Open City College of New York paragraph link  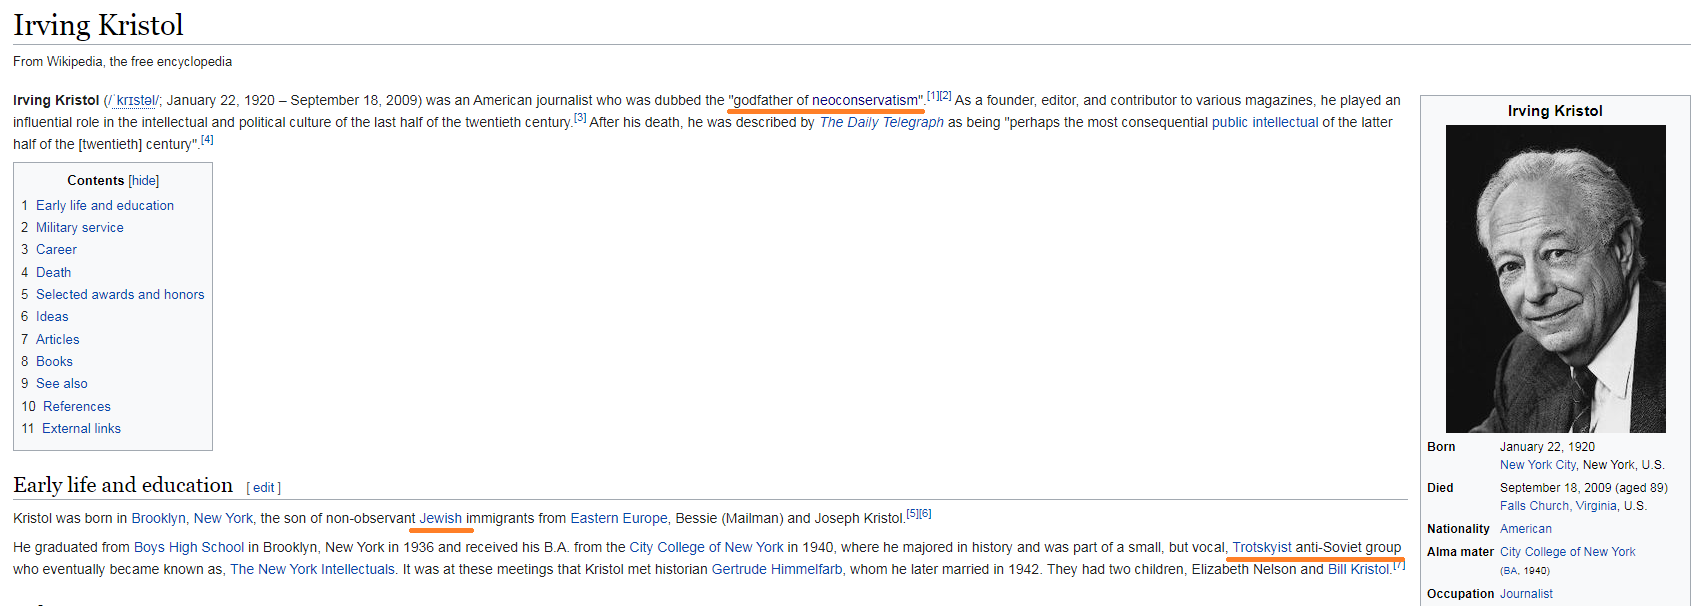pos(706,547)
